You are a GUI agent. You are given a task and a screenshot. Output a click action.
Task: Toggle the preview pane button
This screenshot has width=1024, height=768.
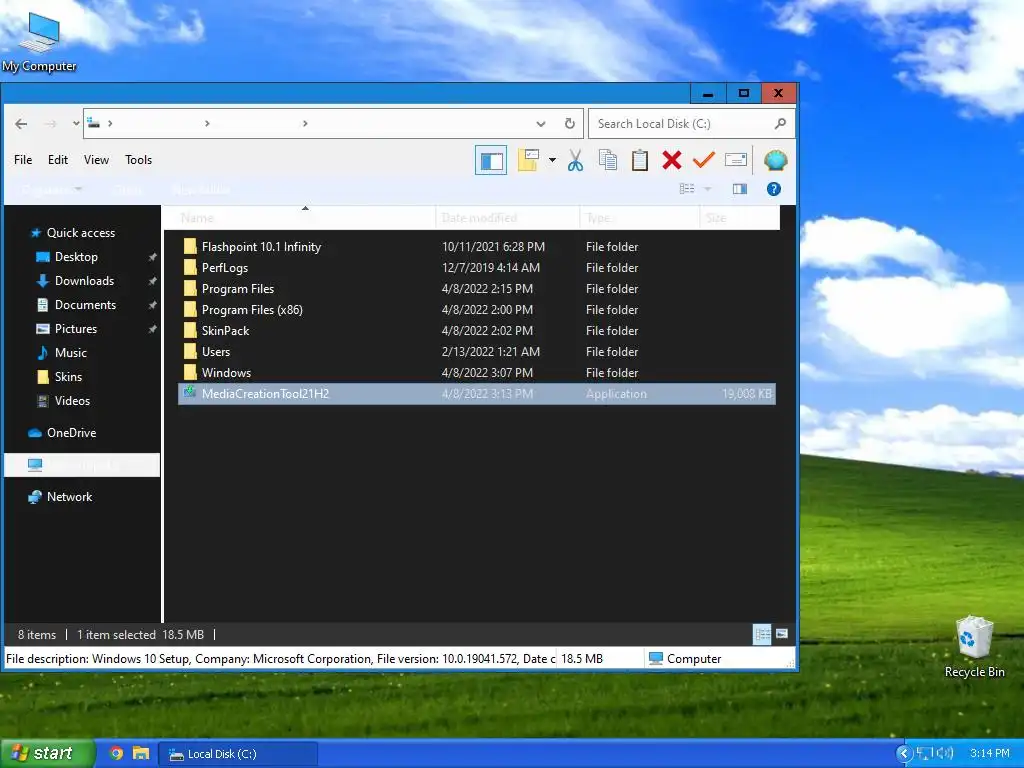[x=739, y=189]
